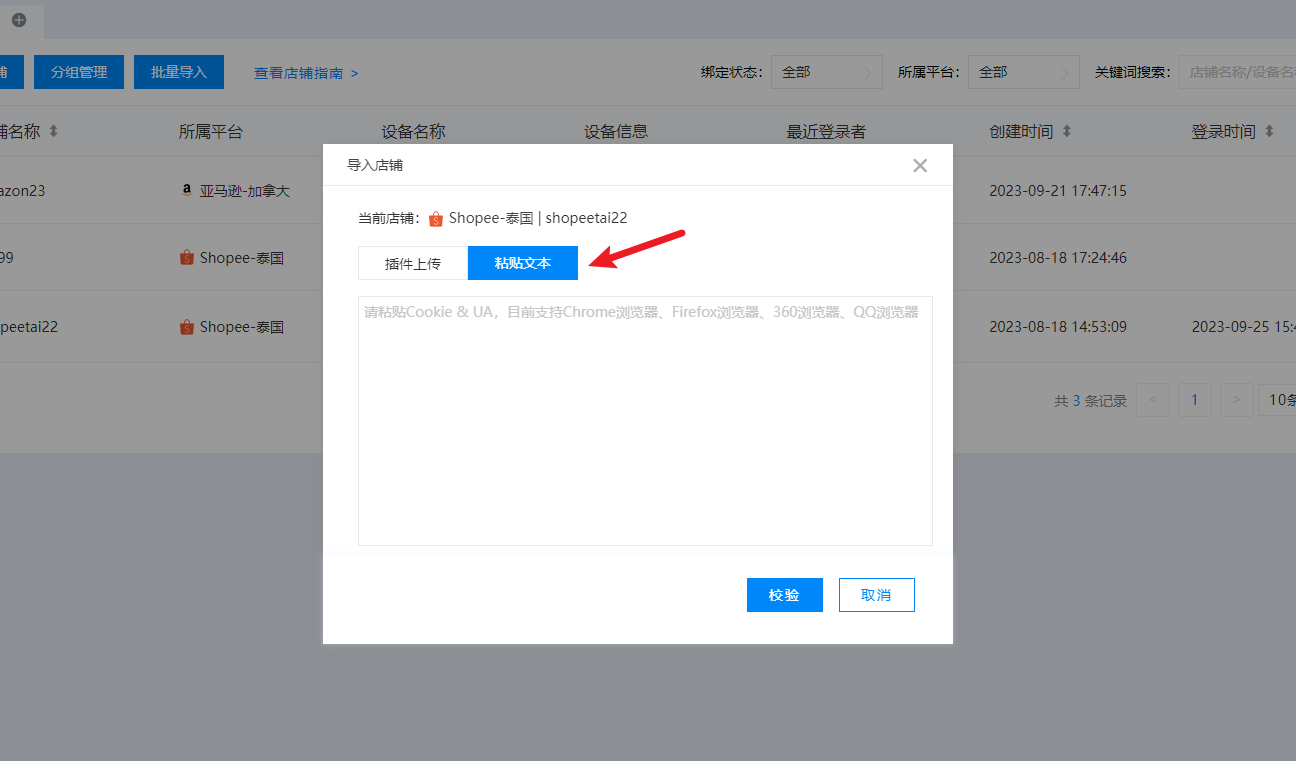1296x761 pixels.
Task: Open a new tab with plus icon
Action: (x=19, y=19)
